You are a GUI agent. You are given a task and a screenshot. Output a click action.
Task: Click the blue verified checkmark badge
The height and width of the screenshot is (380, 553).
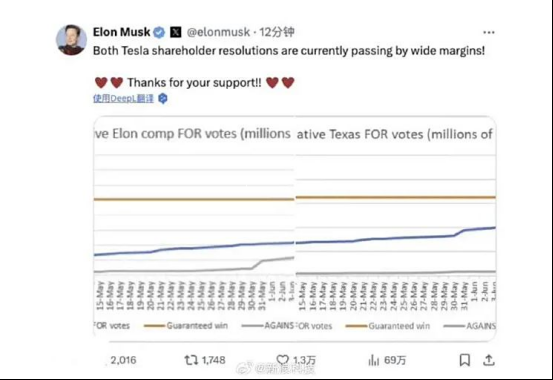pyautogui.click(x=159, y=32)
